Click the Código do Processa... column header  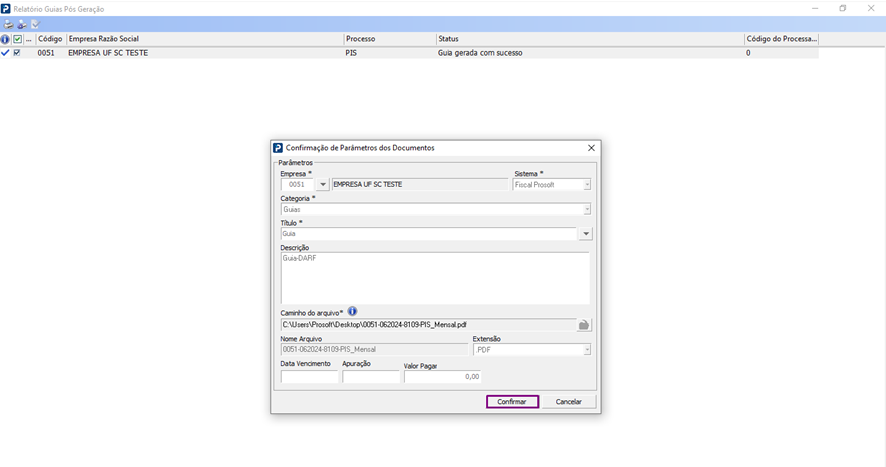point(781,39)
